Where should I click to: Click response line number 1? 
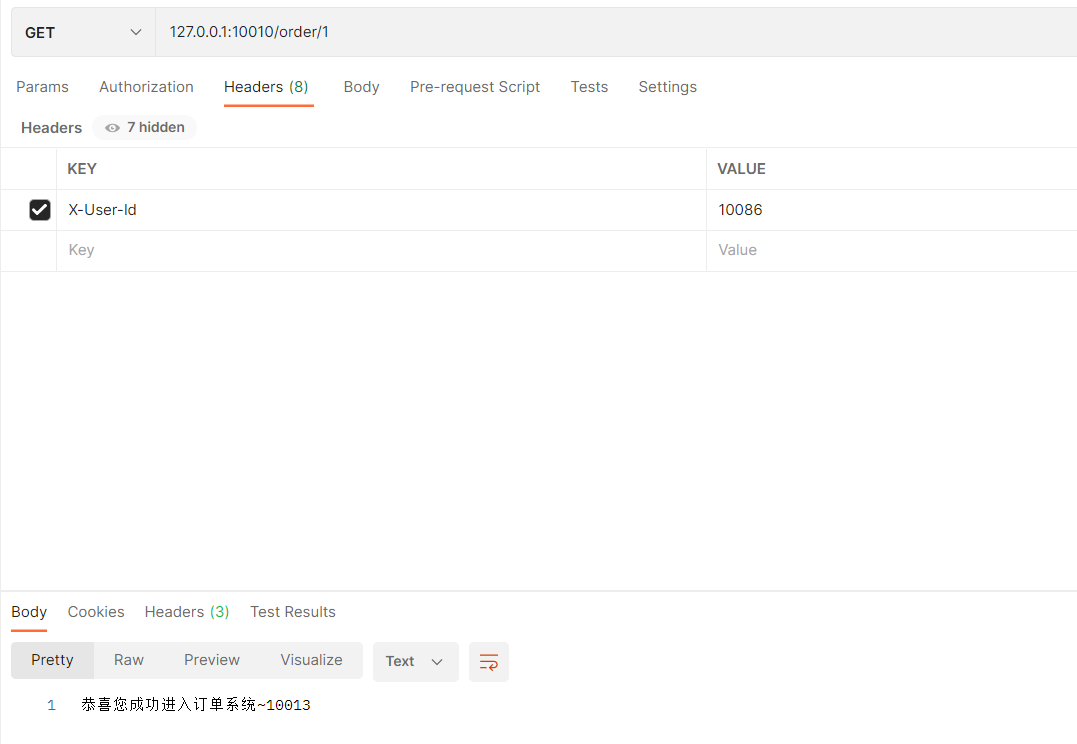point(52,706)
